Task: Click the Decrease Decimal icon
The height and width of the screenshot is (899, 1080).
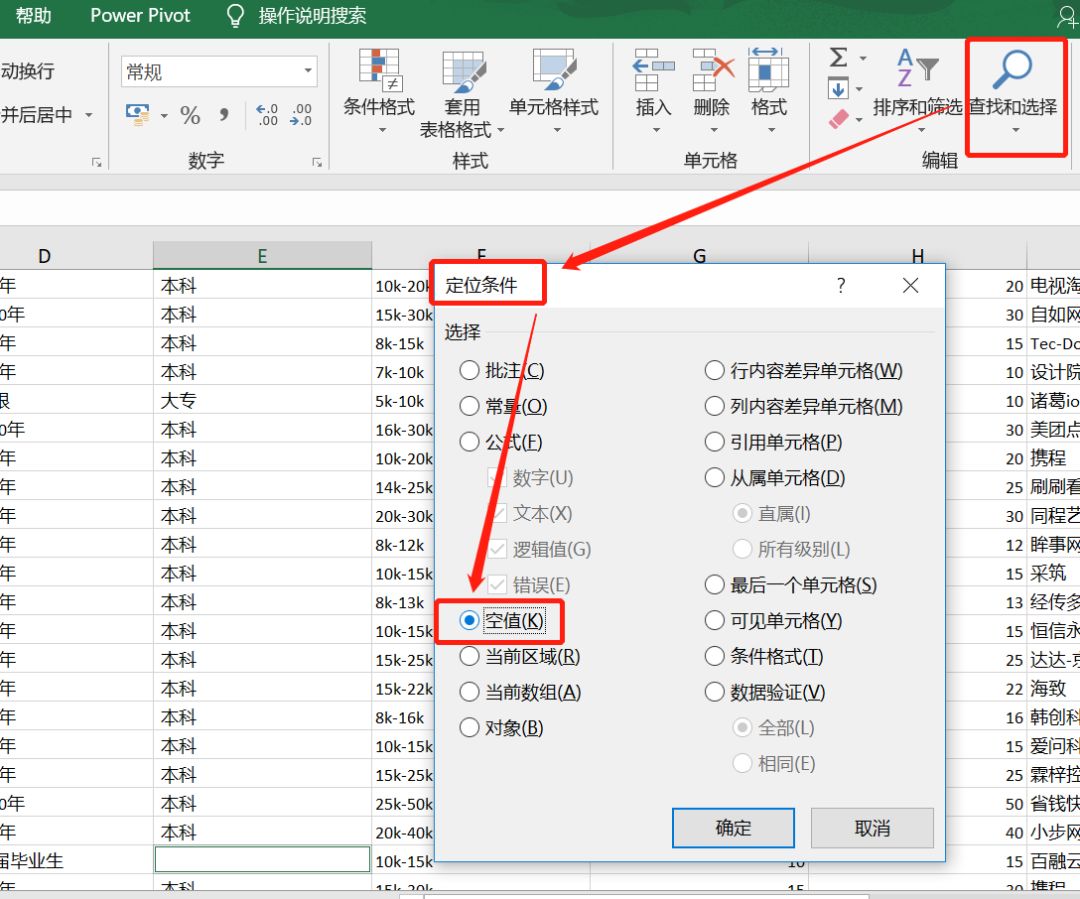Action: 301,115
